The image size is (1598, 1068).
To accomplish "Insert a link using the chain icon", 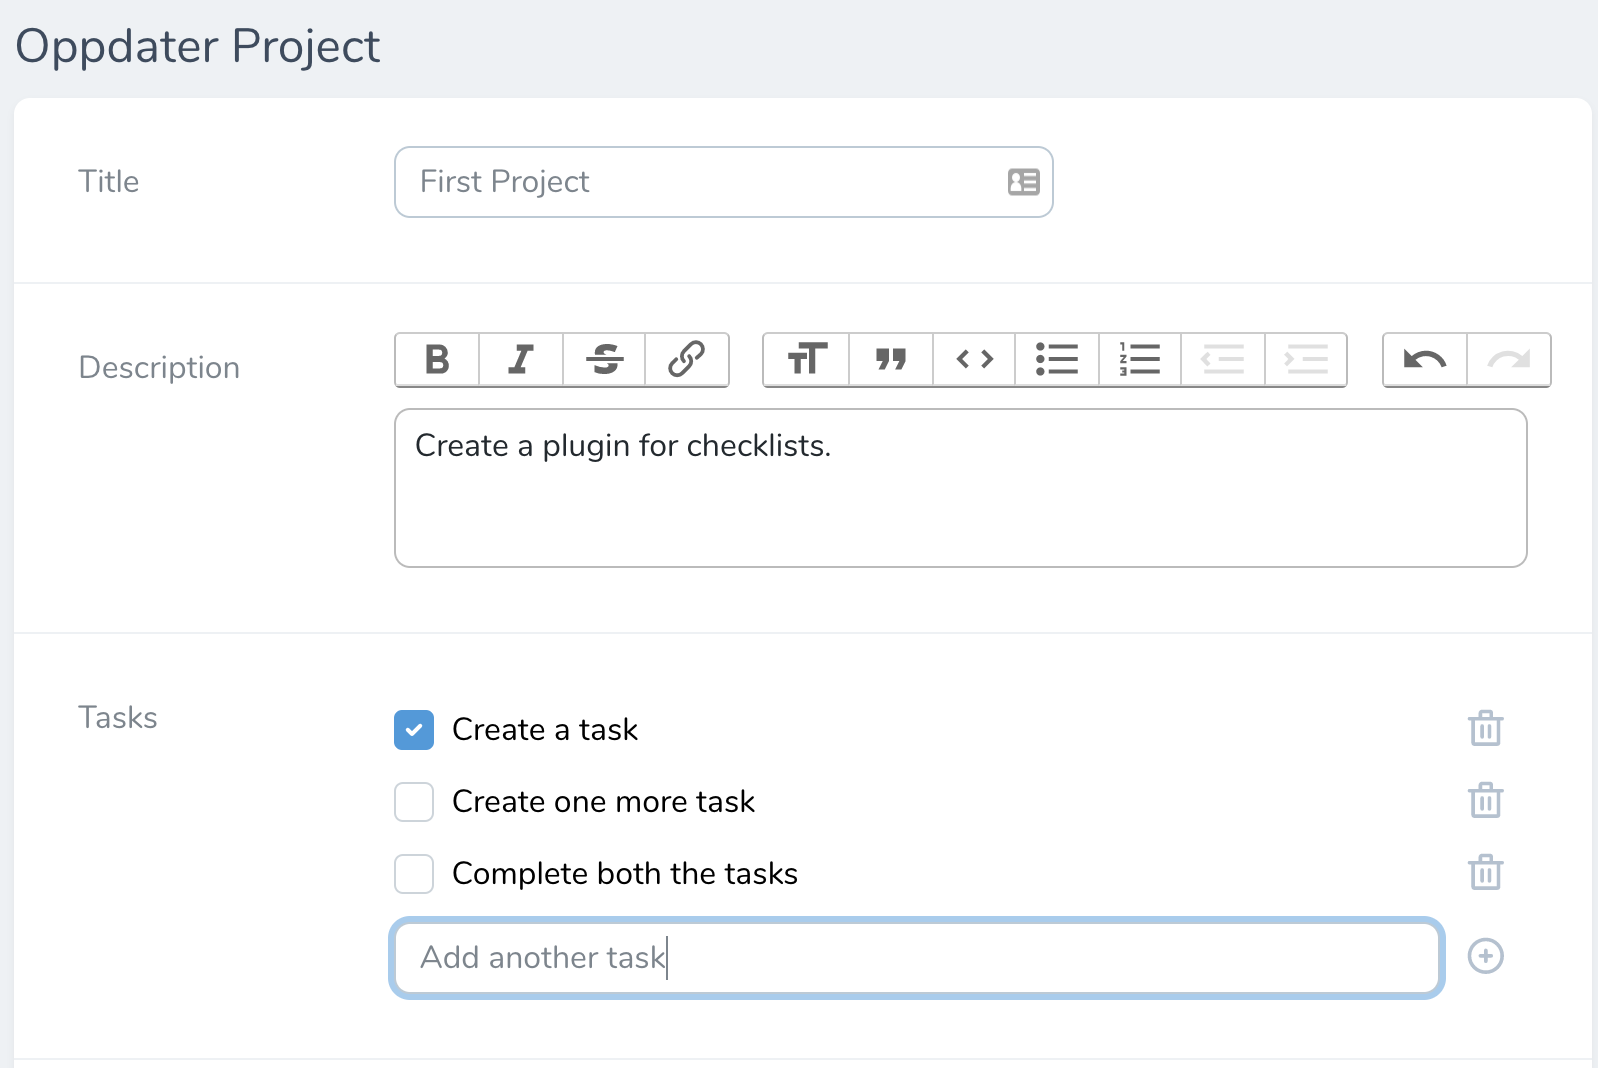I will (687, 359).
